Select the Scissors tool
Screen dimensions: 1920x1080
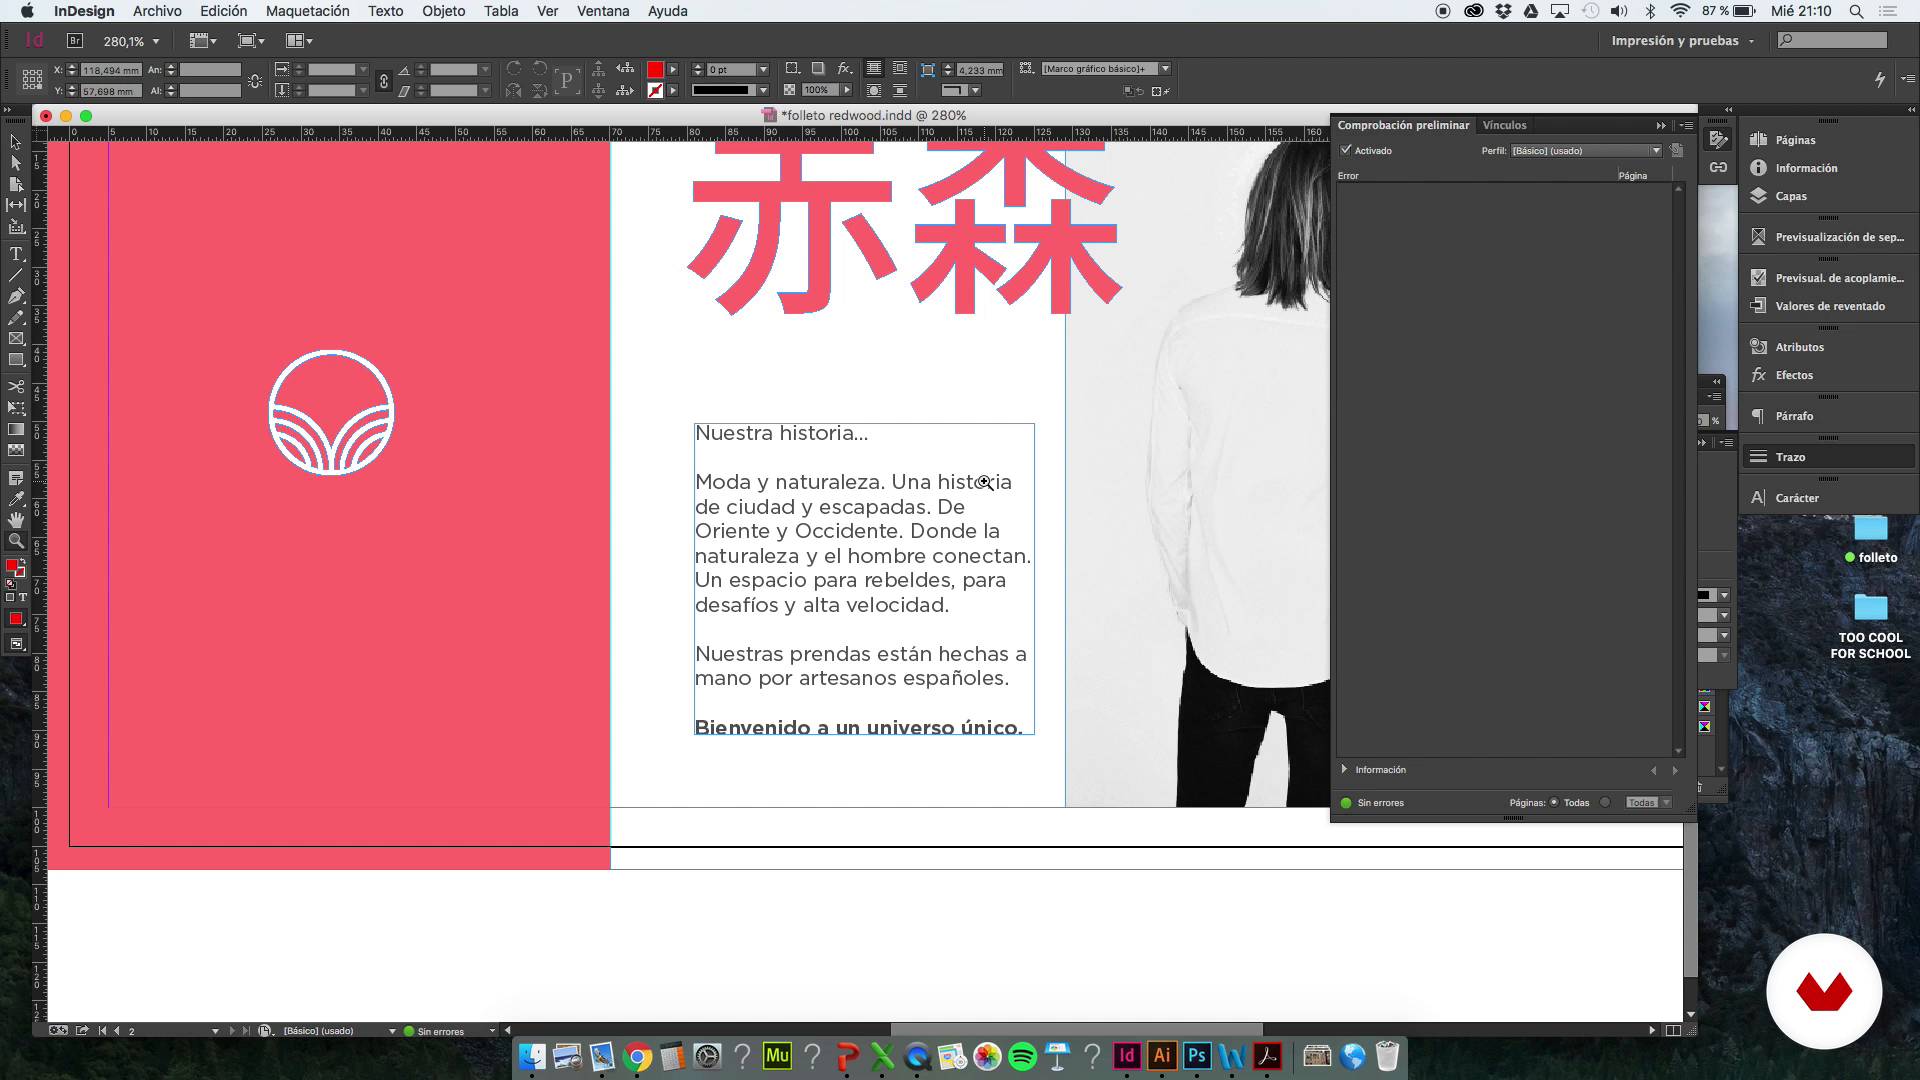pos(16,386)
